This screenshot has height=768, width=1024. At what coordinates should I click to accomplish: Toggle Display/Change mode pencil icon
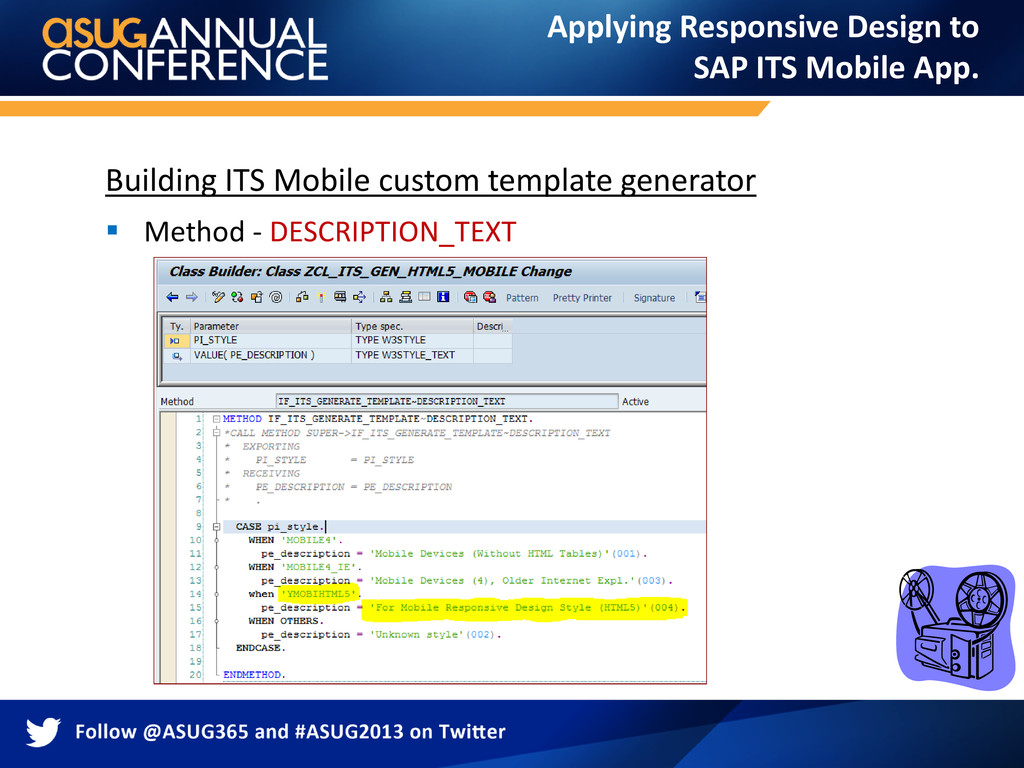pos(218,297)
